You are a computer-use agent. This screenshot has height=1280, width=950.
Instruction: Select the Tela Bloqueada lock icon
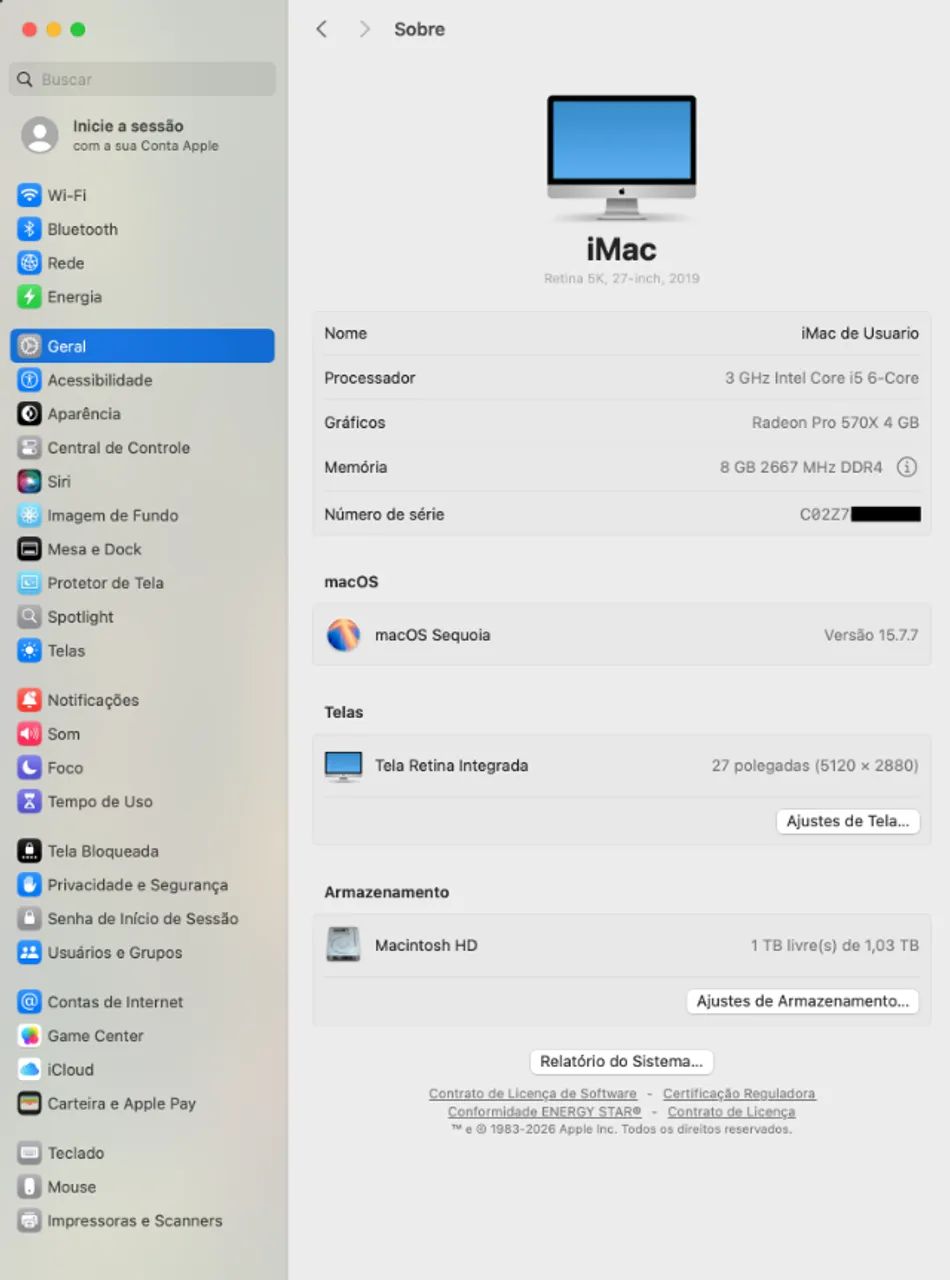click(30, 851)
